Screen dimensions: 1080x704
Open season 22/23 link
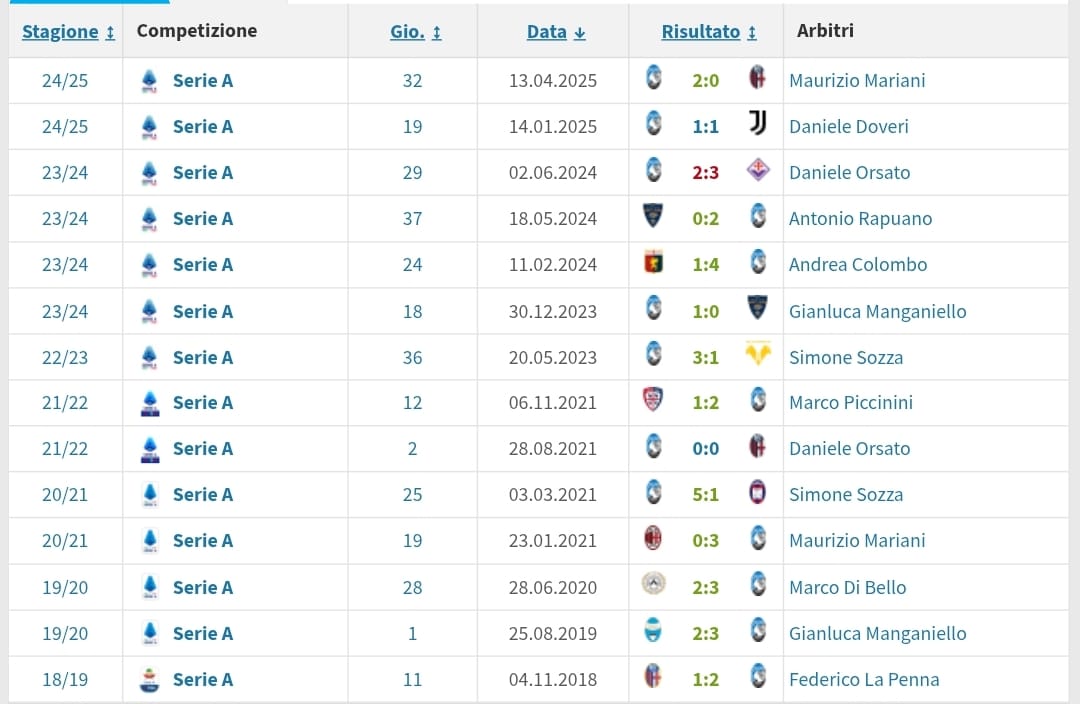click(x=65, y=358)
